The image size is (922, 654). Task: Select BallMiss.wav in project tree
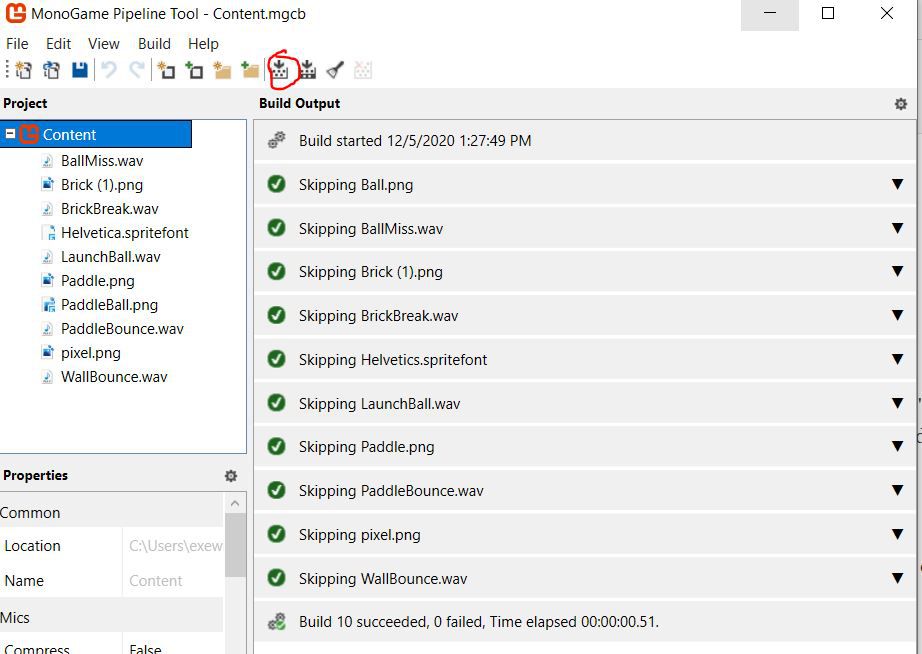coord(102,161)
